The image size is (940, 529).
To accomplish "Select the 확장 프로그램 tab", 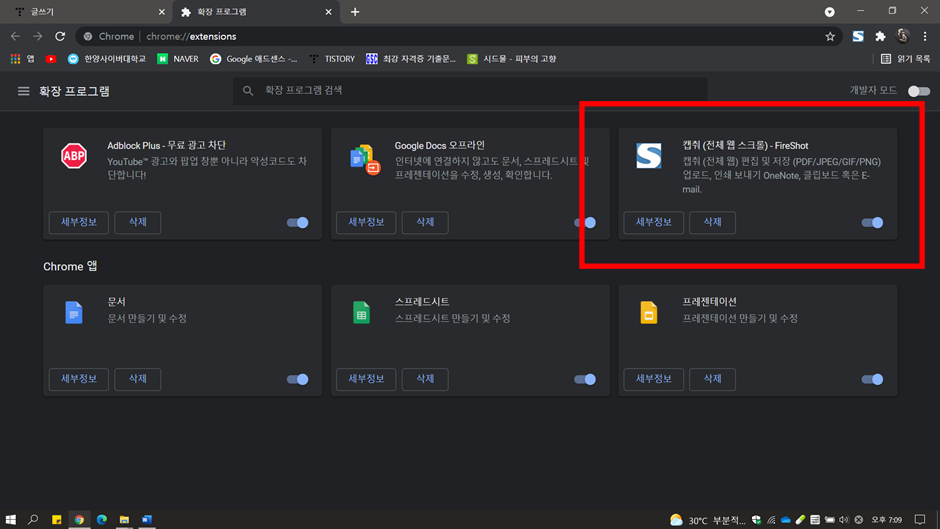I will [256, 12].
